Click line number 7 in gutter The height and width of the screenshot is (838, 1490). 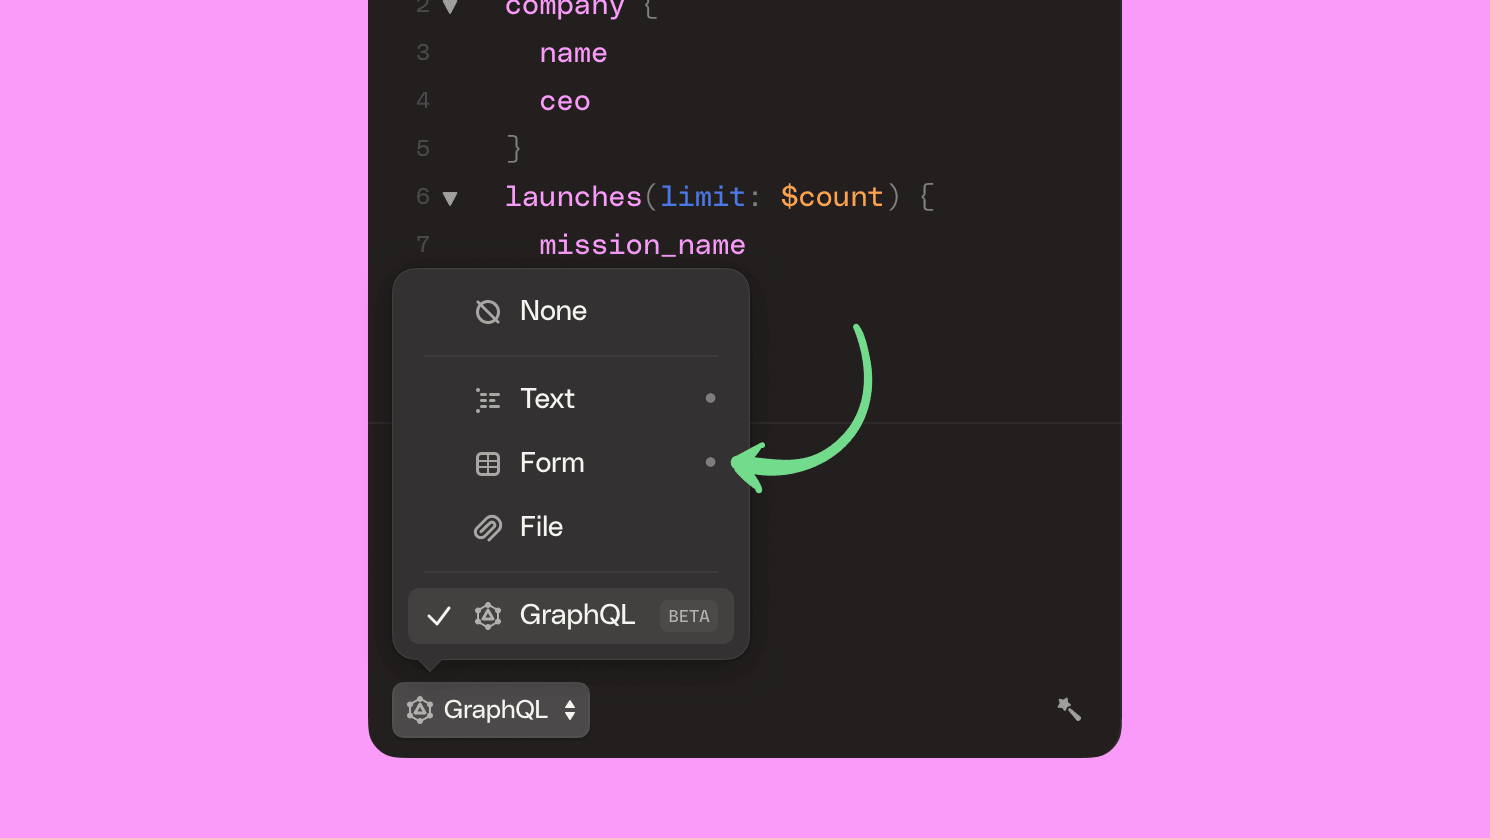tap(423, 245)
